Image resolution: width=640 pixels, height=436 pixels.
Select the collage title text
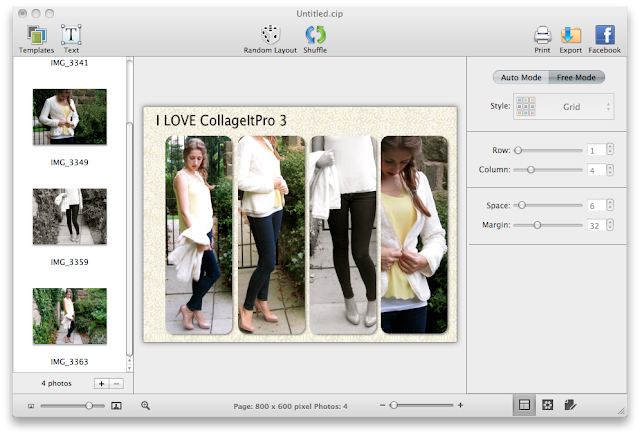[221, 120]
